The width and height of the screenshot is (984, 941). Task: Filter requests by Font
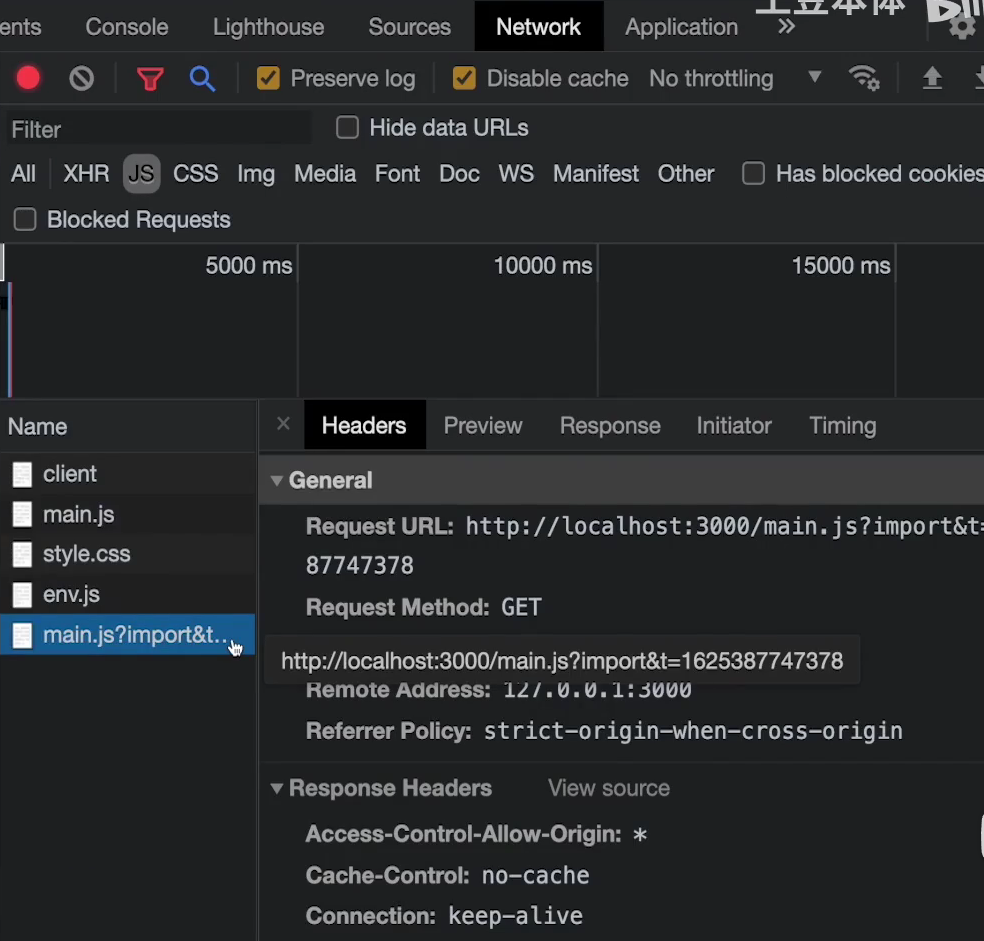[x=397, y=173]
